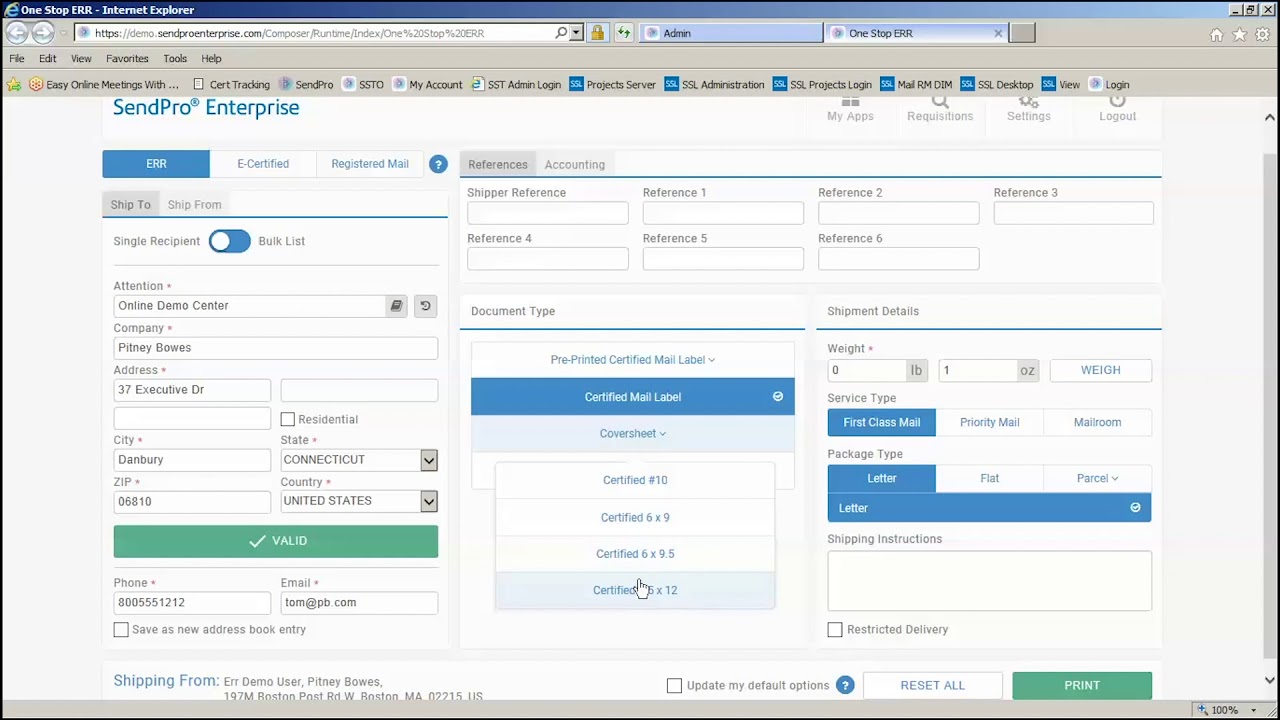Open the Cert Tracking favorites link

point(231,84)
